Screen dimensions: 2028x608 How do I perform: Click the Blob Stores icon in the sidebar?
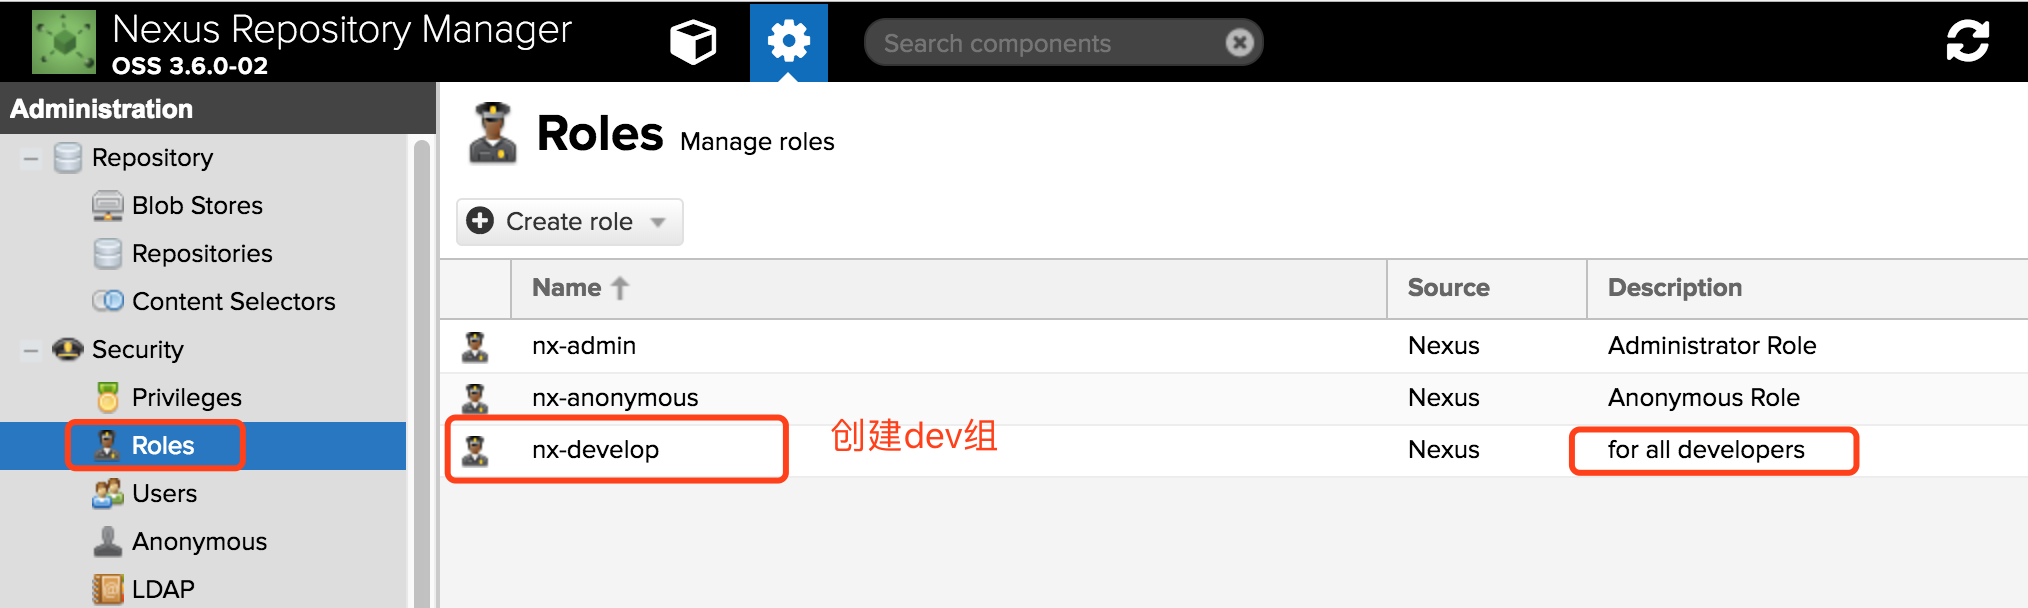point(107,206)
